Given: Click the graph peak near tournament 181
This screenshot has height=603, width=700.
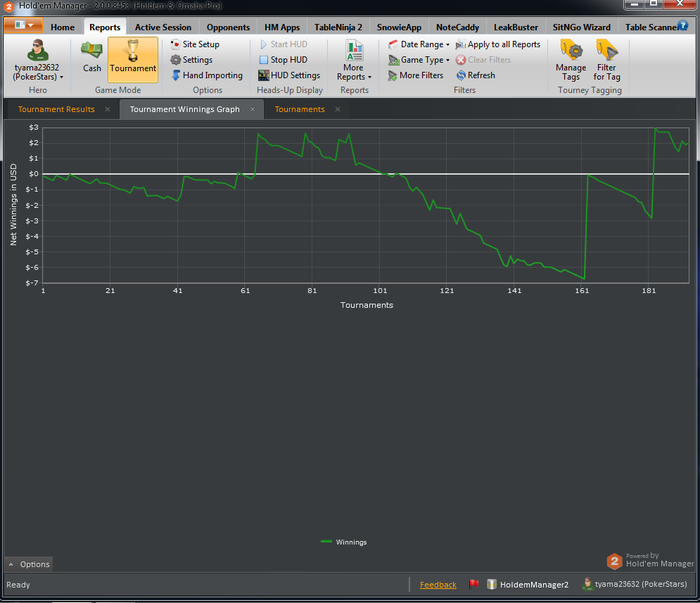Looking at the screenshot, I should click(x=655, y=129).
